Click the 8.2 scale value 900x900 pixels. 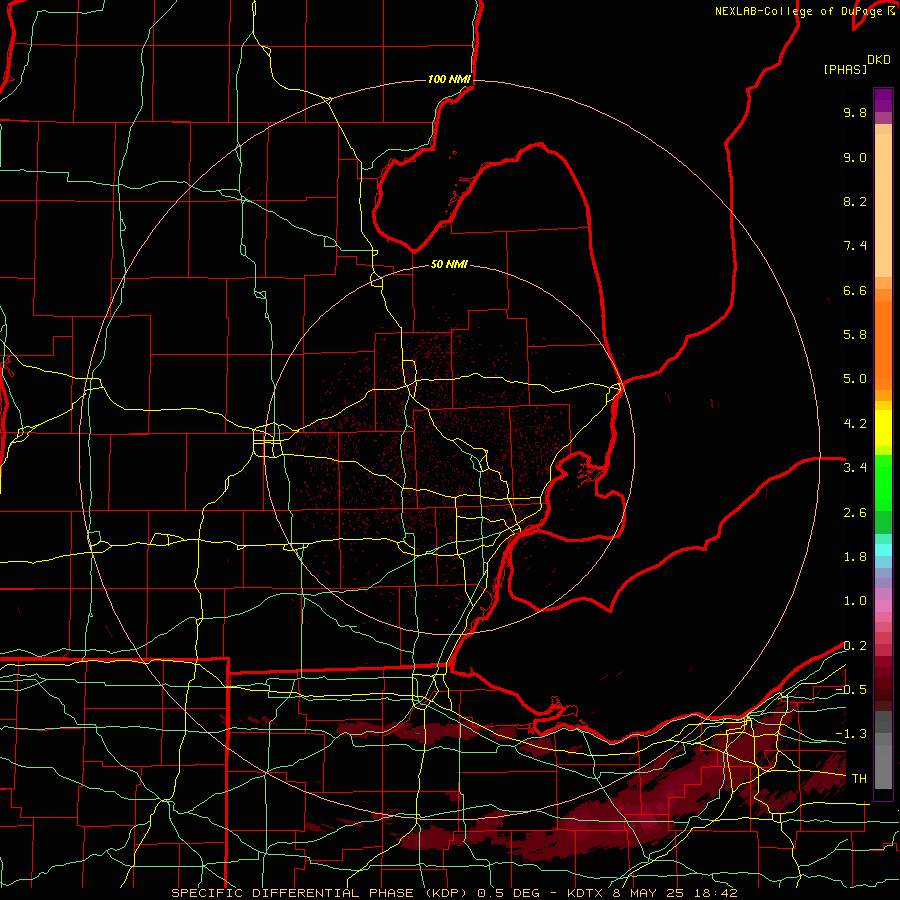[x=855, y=201]
